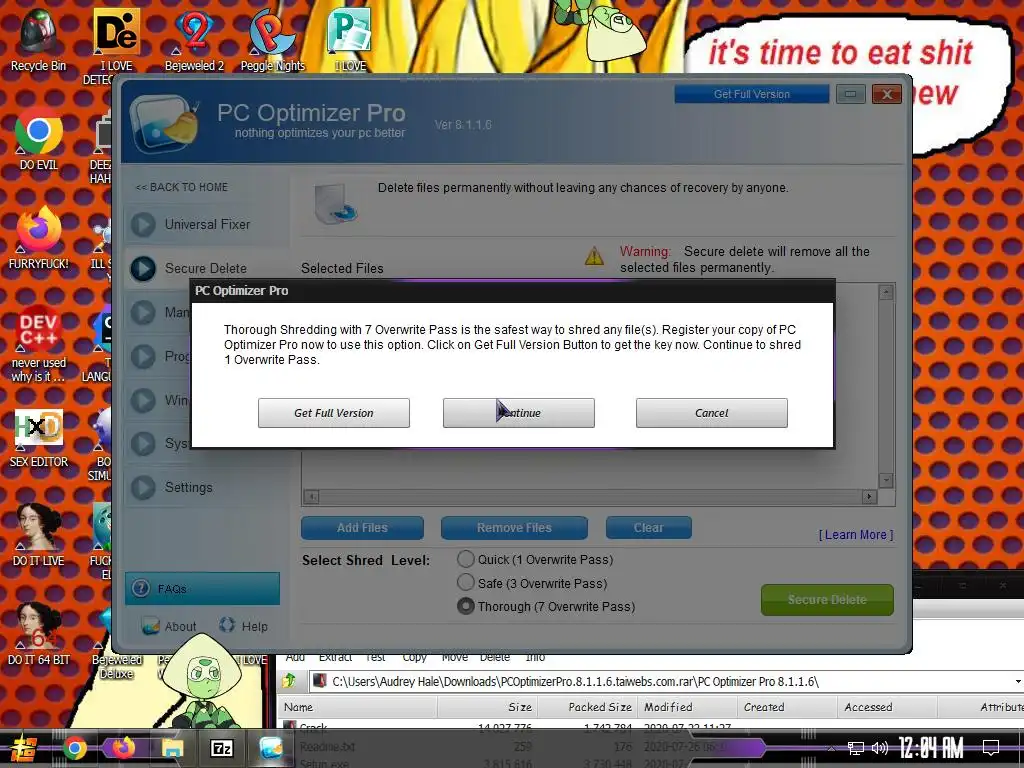Open the 7-Zip address path dropdown

(1017, 681)
